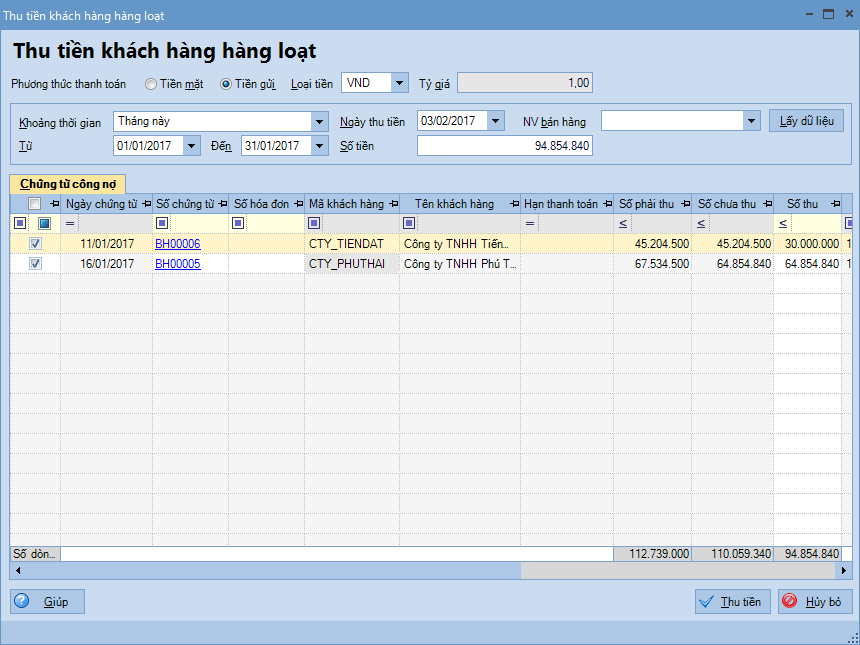Click the pin icon on Ngày chứng từ column

click(145, 204)
